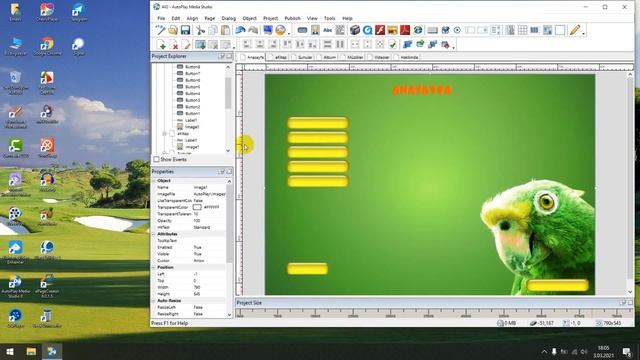Open the Tools menu

(329, 18)
